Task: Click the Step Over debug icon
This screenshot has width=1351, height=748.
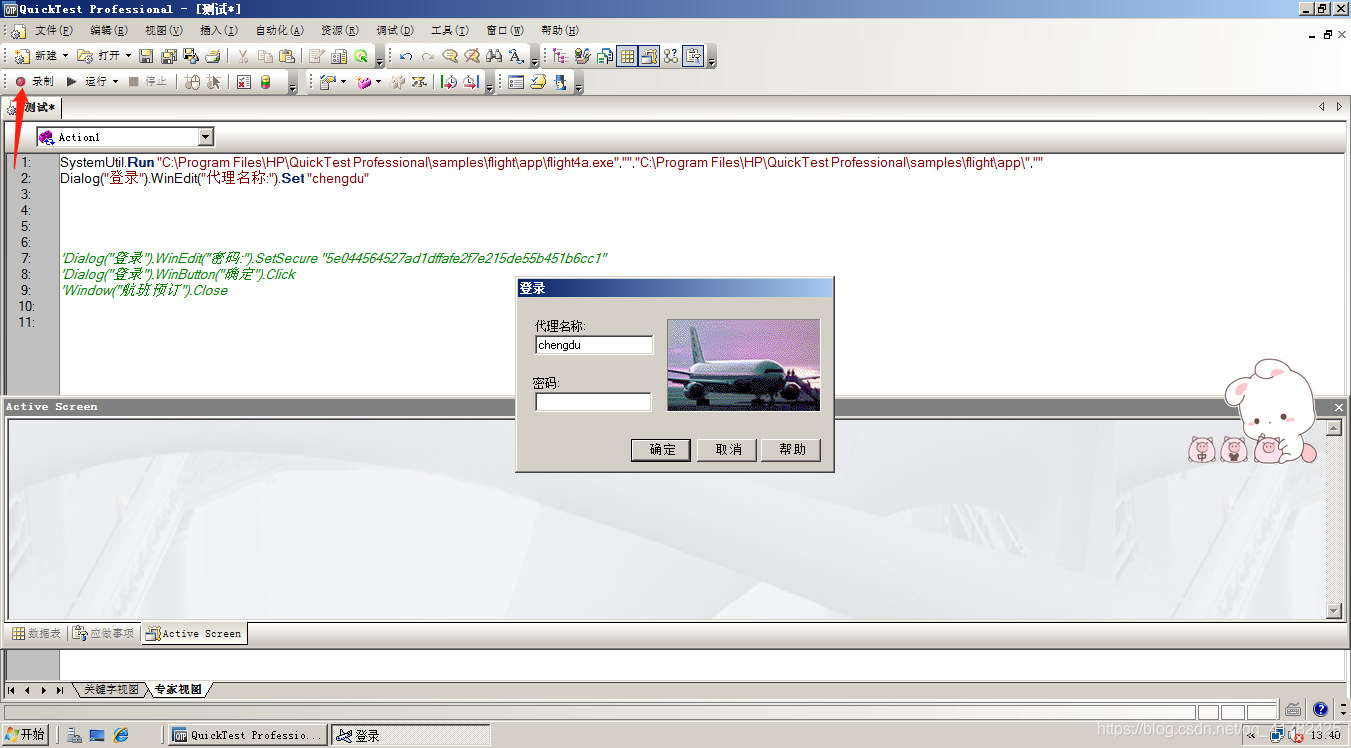Action: (471, 82)
